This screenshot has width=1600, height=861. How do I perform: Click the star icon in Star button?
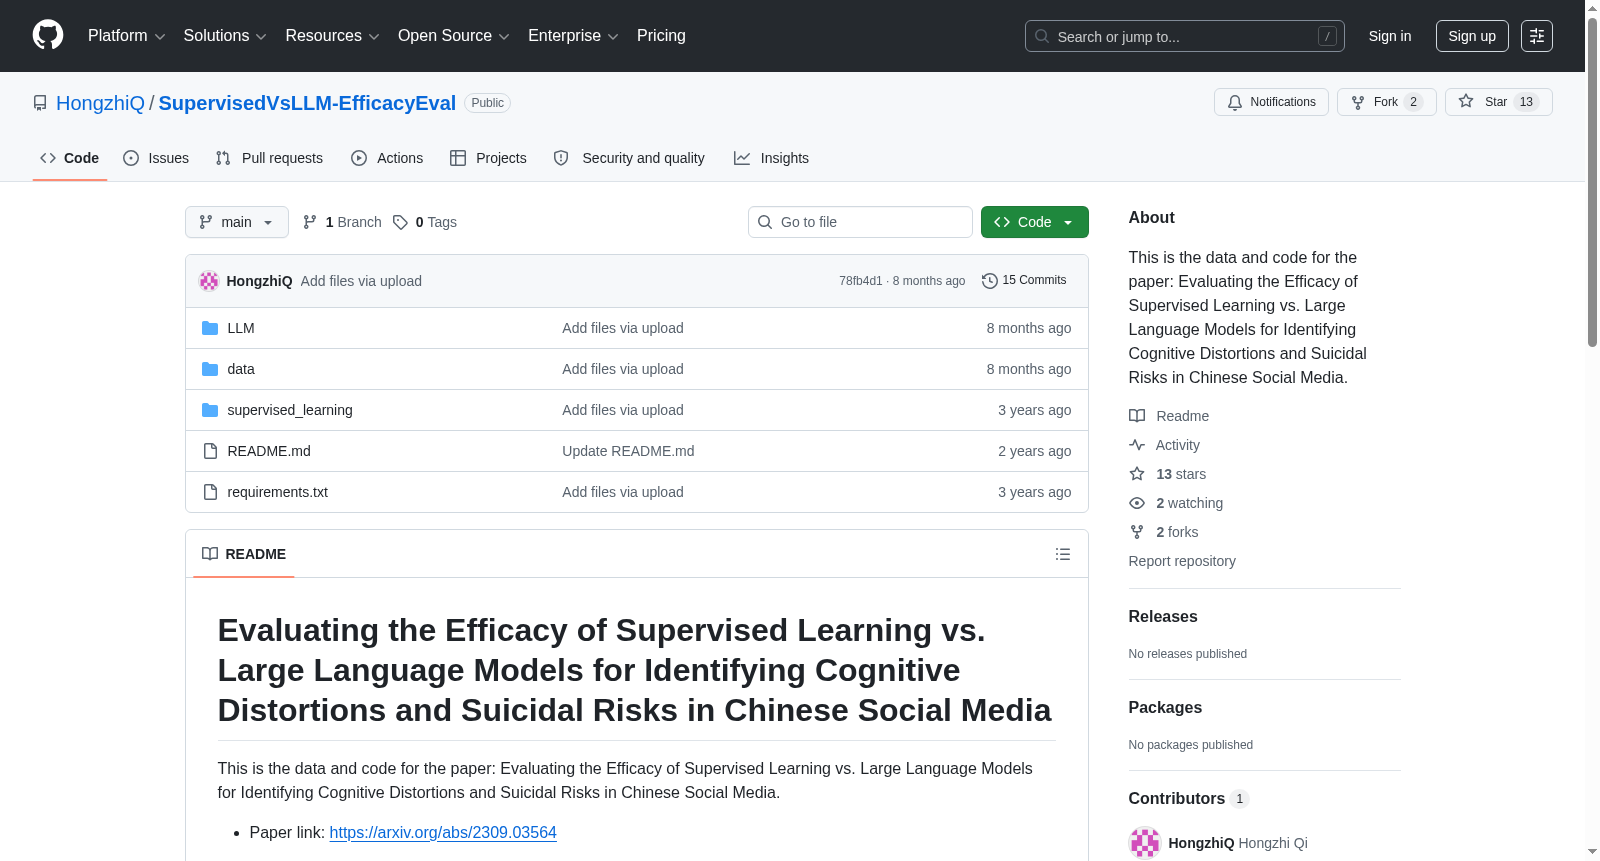click(x=1466, y=101)
